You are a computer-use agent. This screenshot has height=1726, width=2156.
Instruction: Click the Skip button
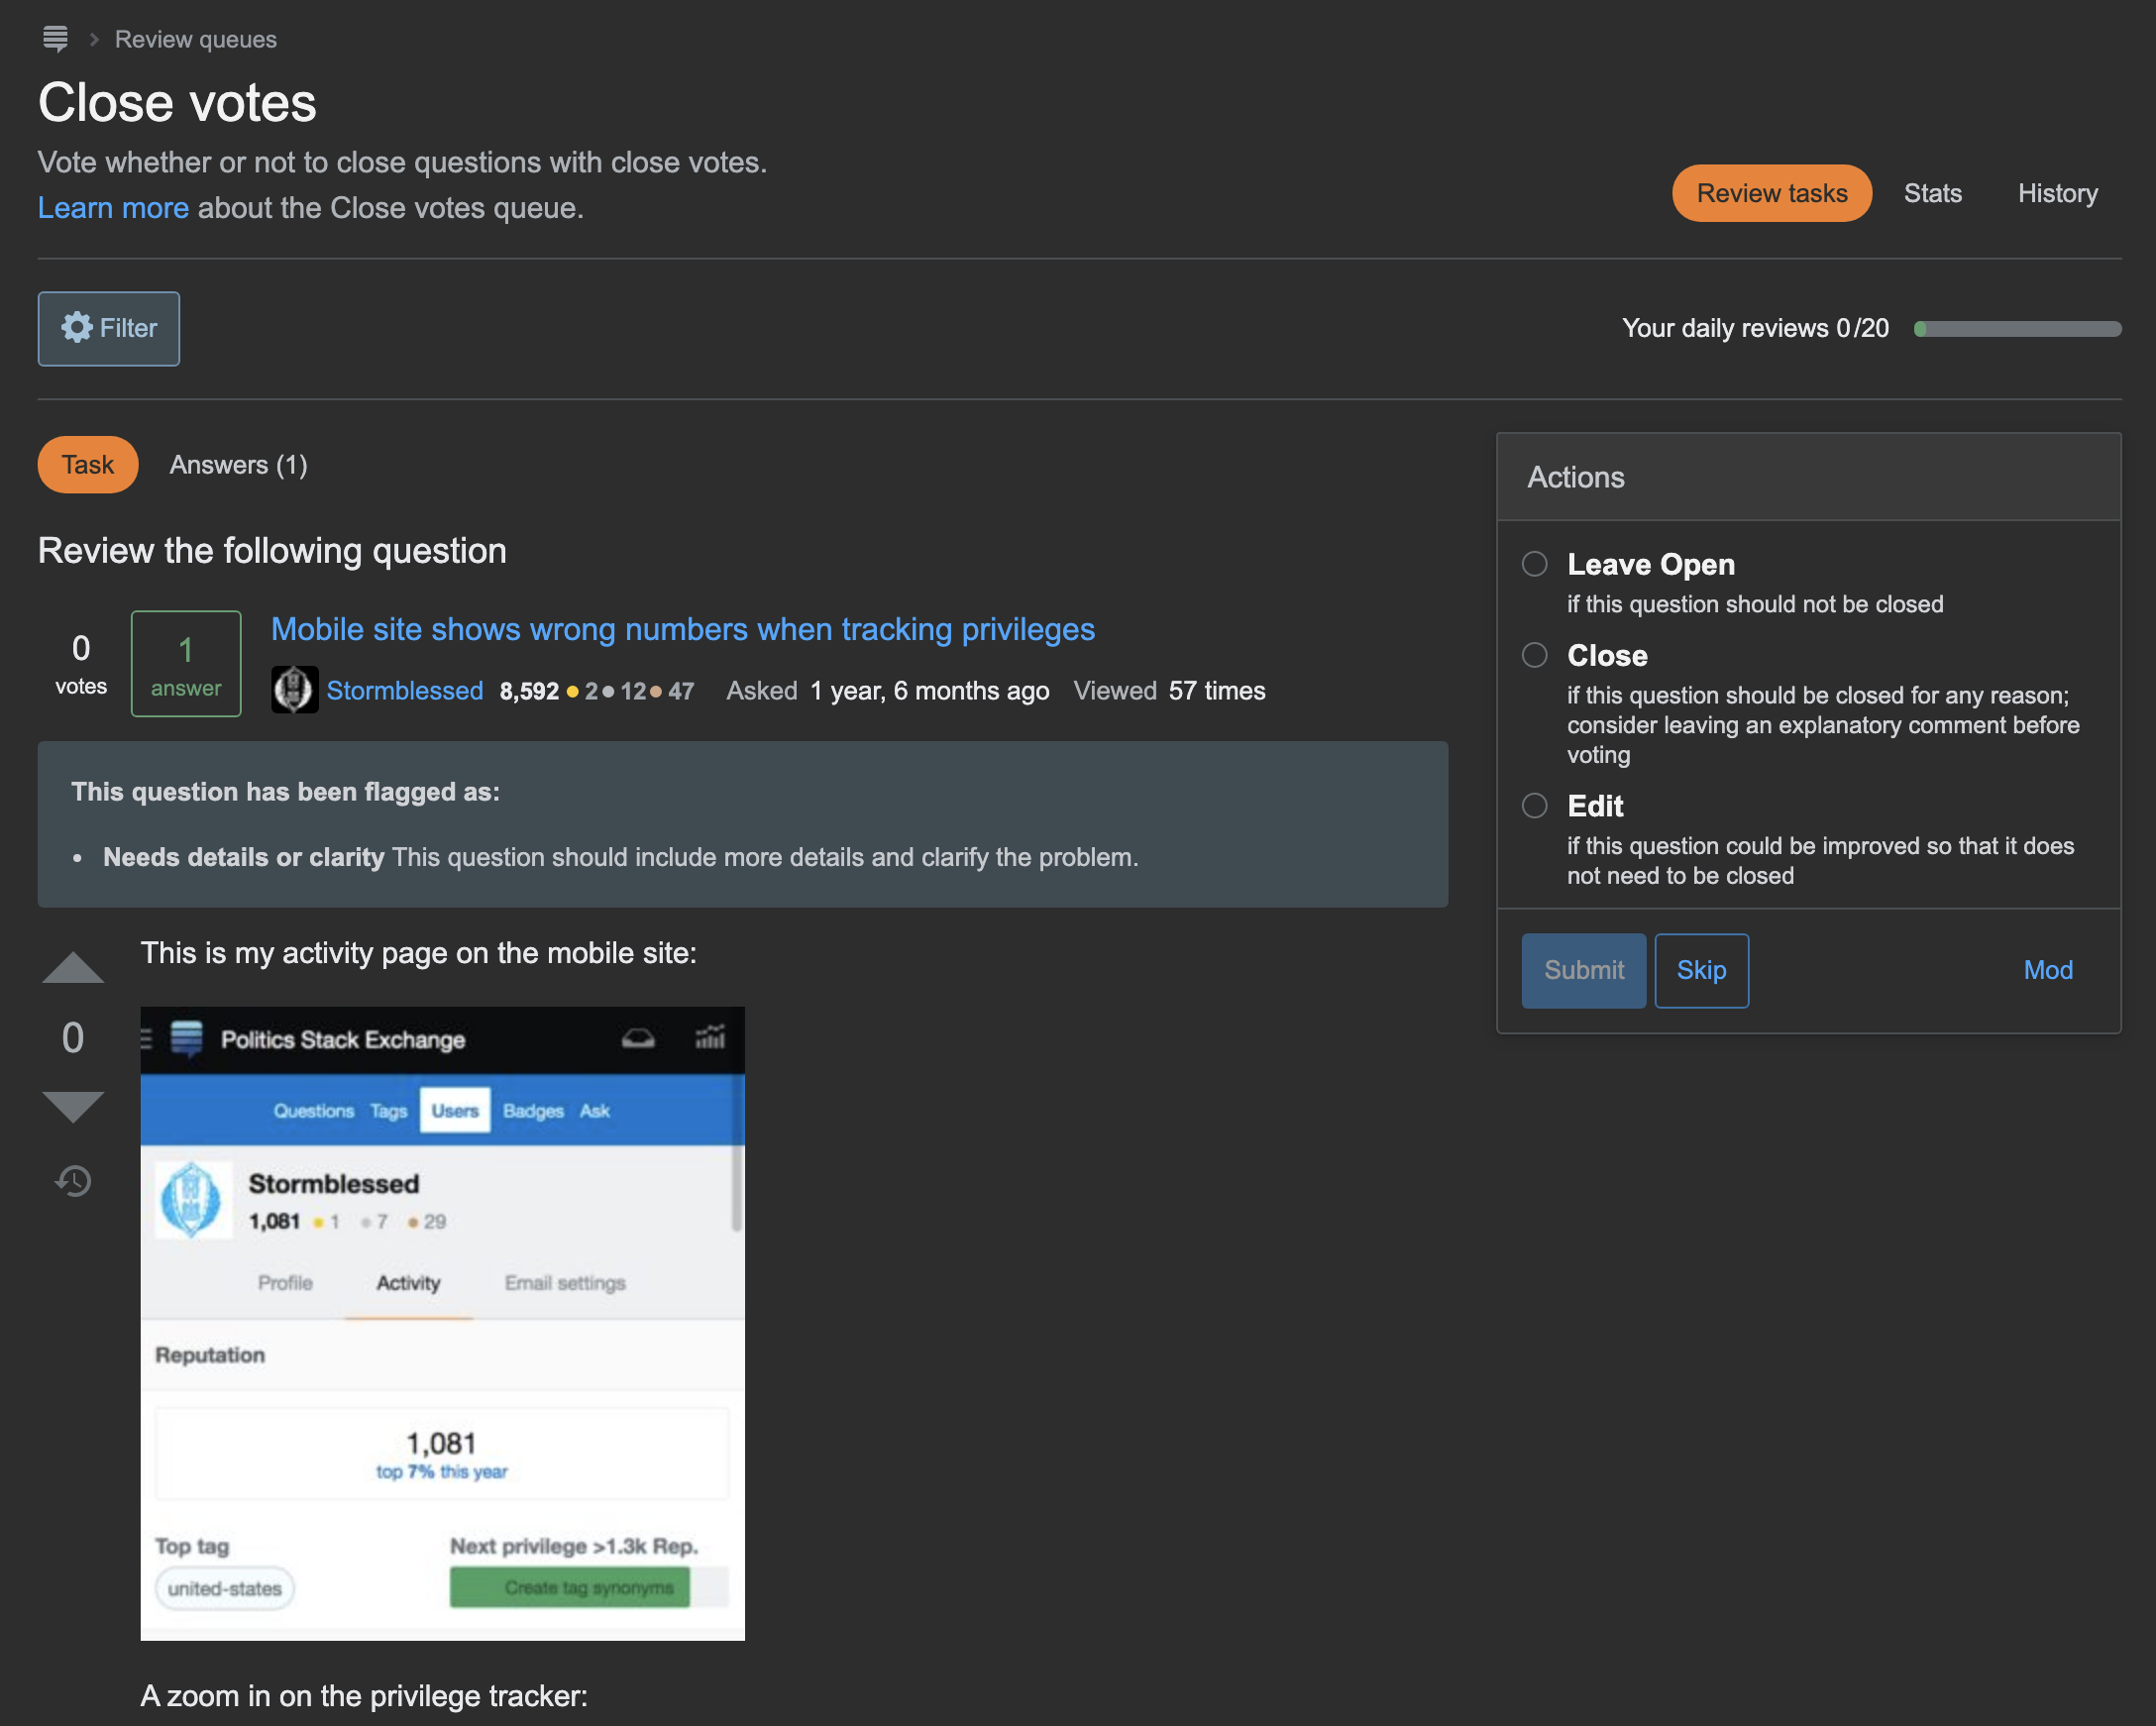(x=1700, y=970)
